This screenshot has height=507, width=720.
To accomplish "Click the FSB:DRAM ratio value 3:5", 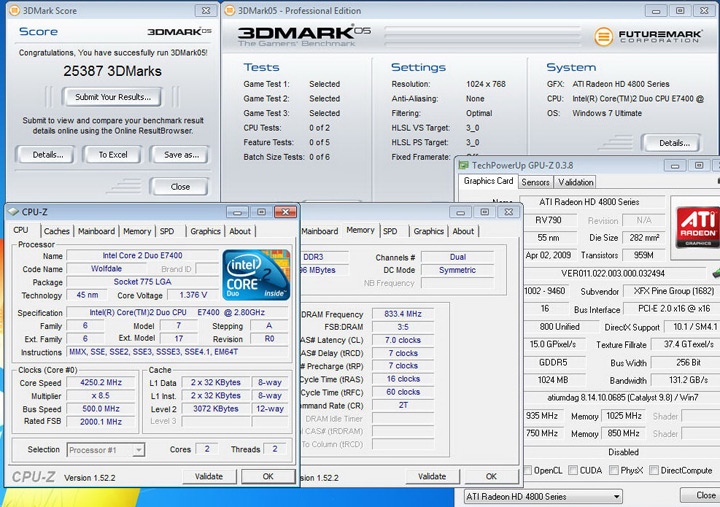I will click(403, 327).
